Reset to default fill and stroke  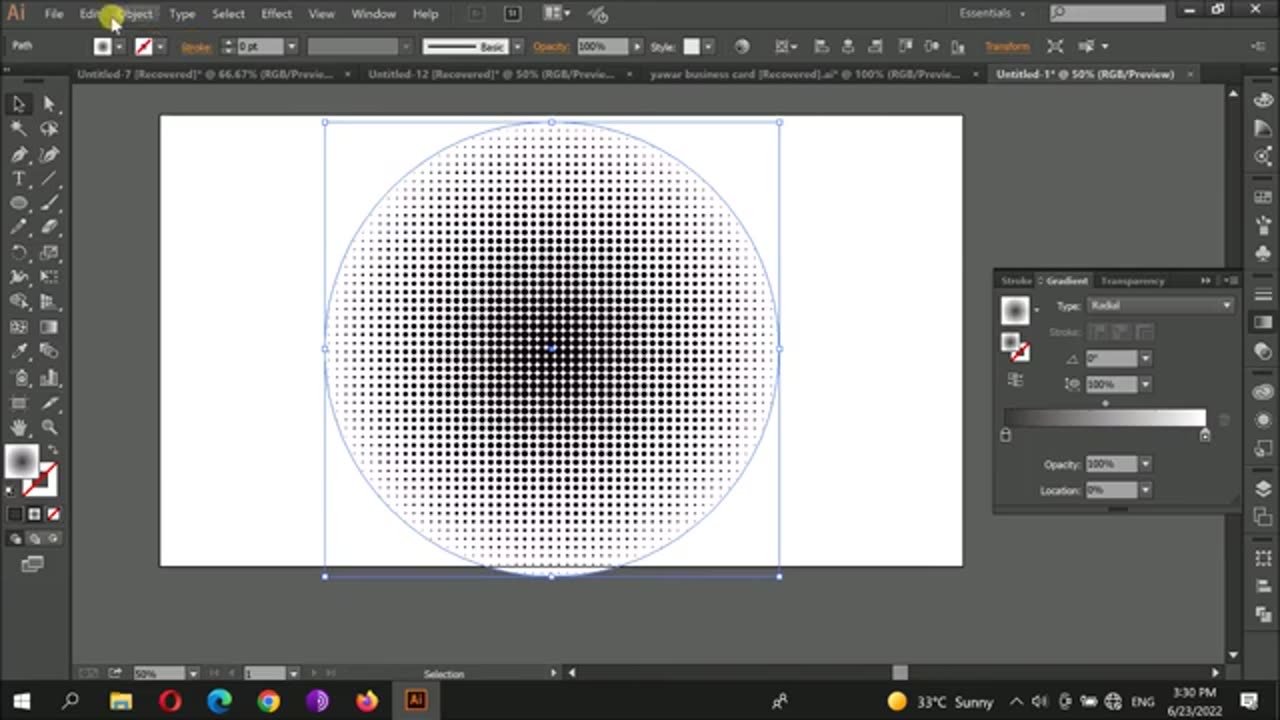pos(10,490)
